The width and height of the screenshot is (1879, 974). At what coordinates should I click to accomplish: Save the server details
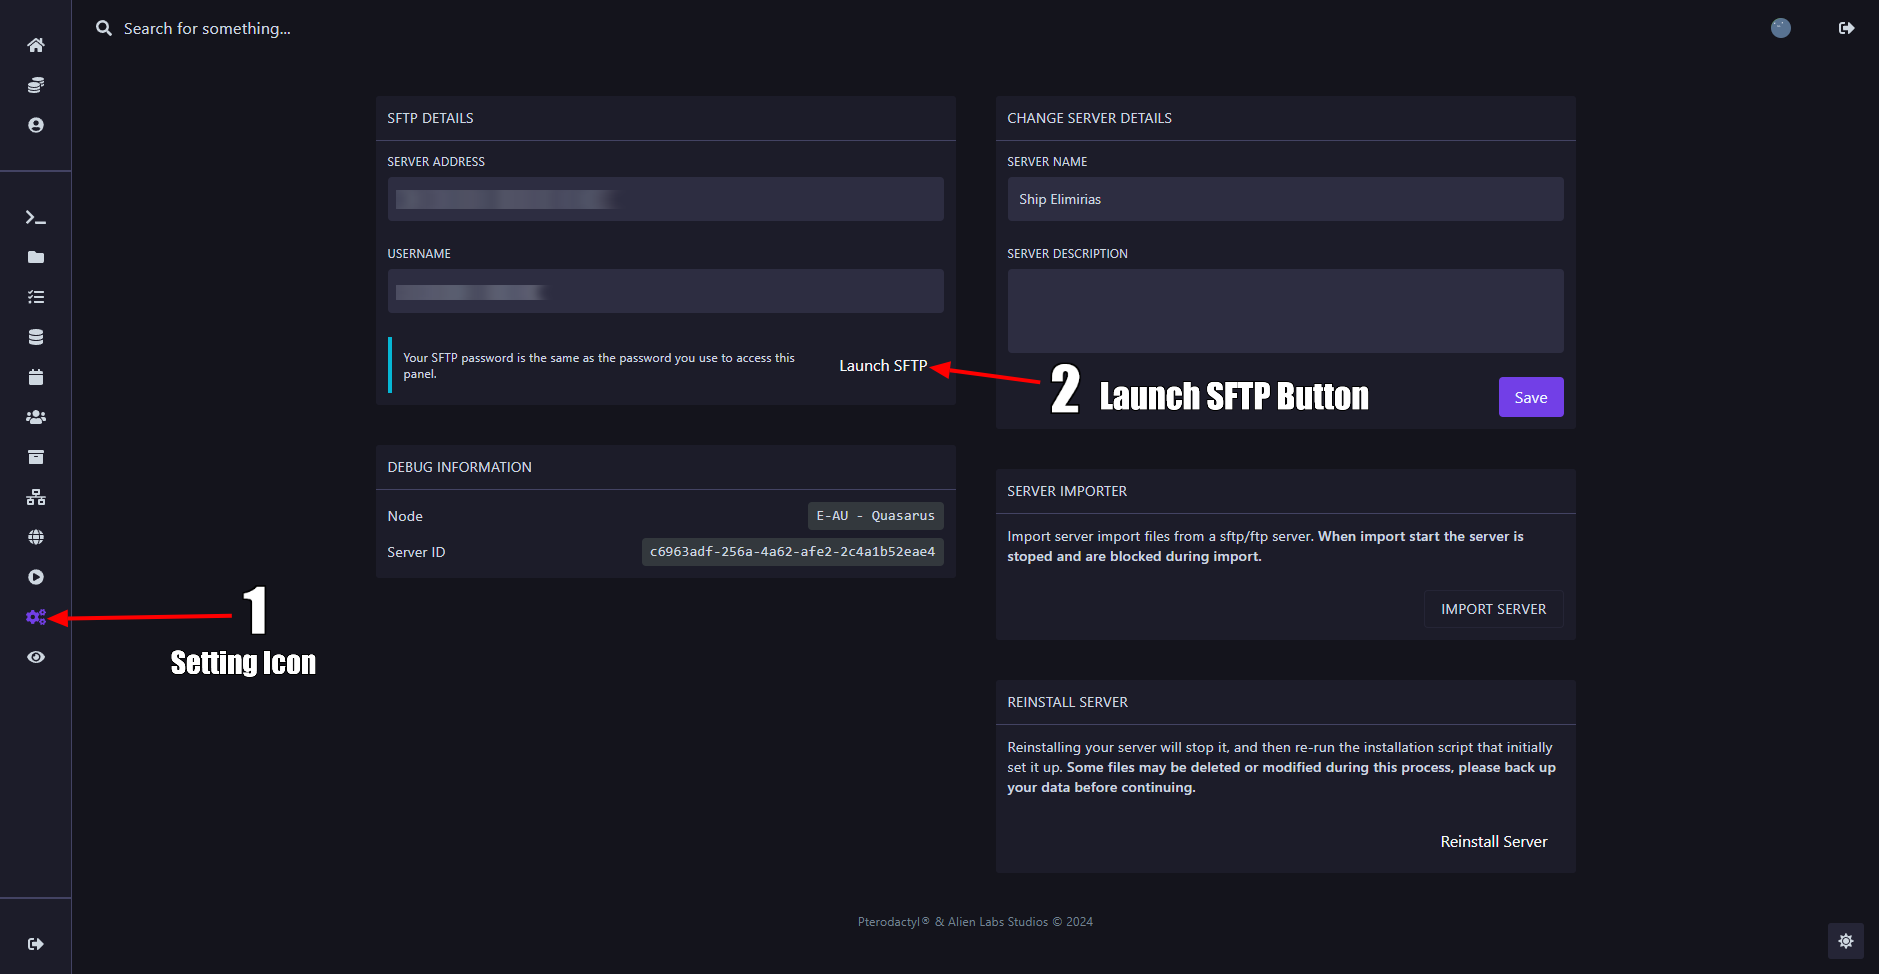click(x=1530, y=397)
